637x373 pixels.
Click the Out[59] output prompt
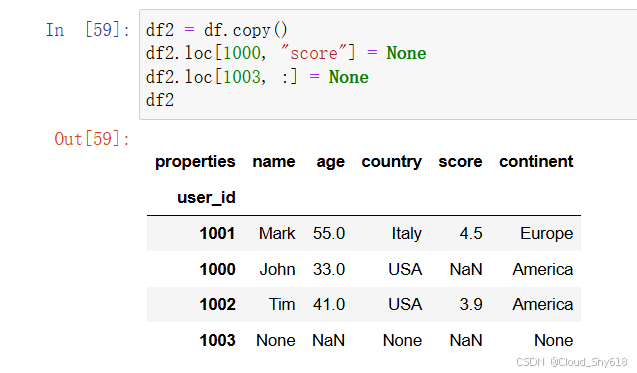coord(92,139)
